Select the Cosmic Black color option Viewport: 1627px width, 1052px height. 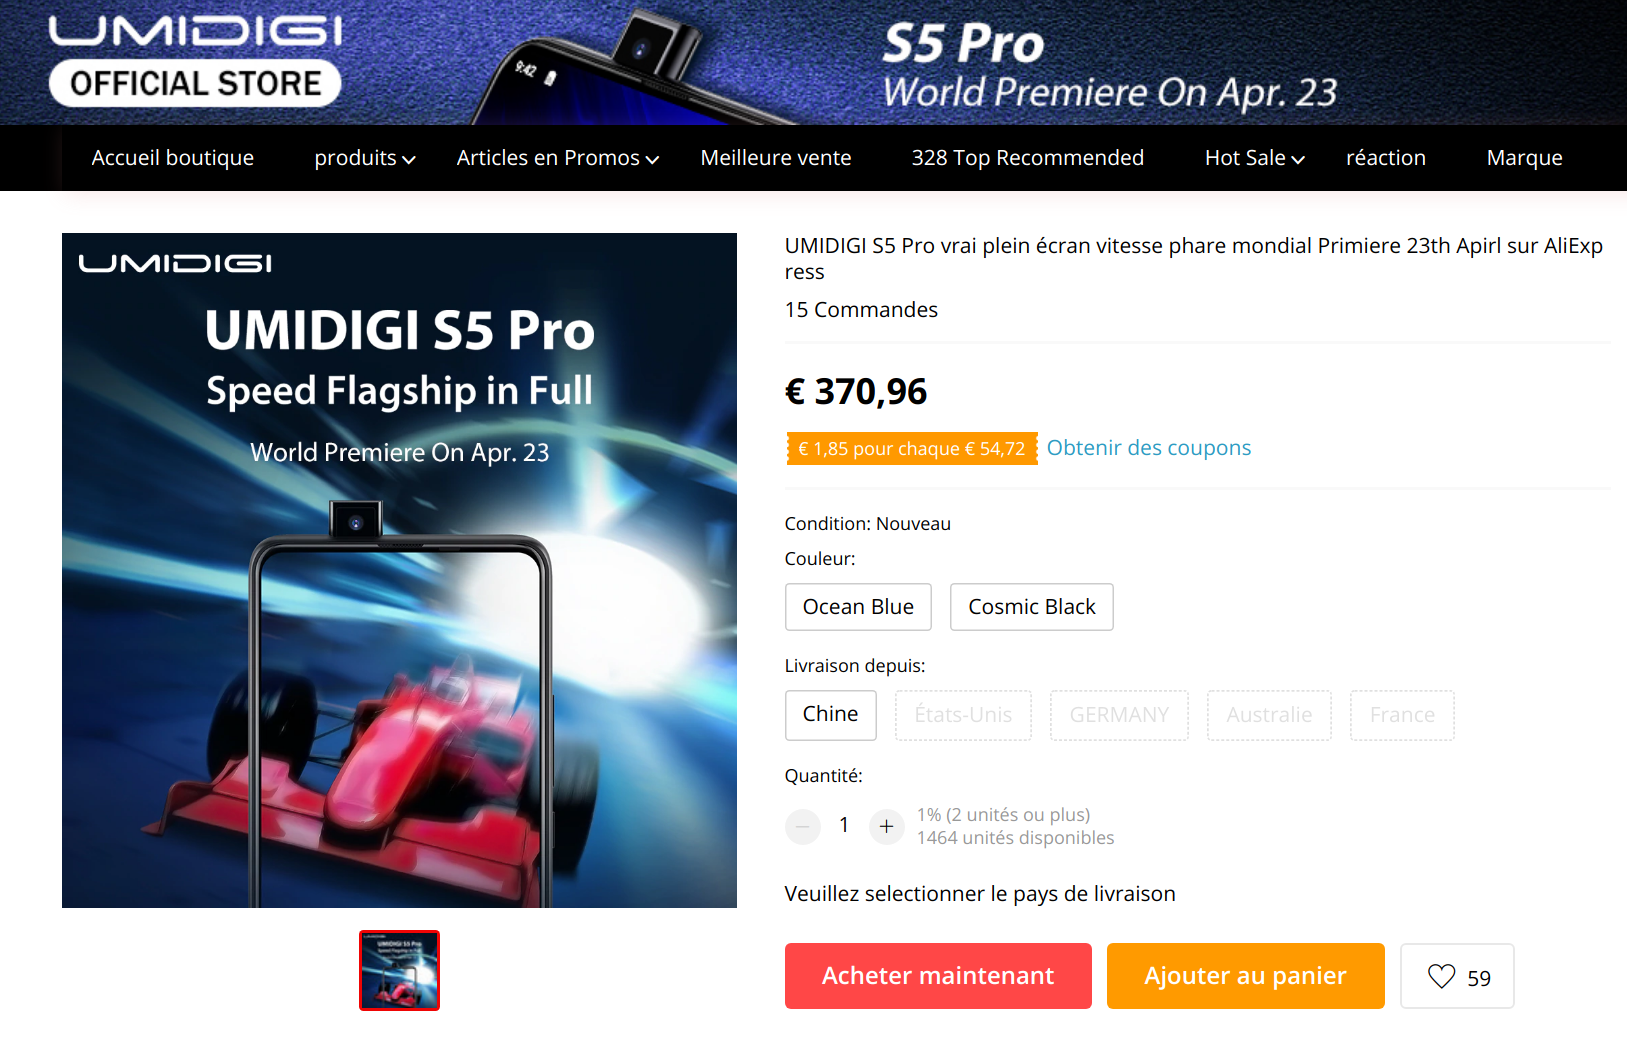[1031, 607]
